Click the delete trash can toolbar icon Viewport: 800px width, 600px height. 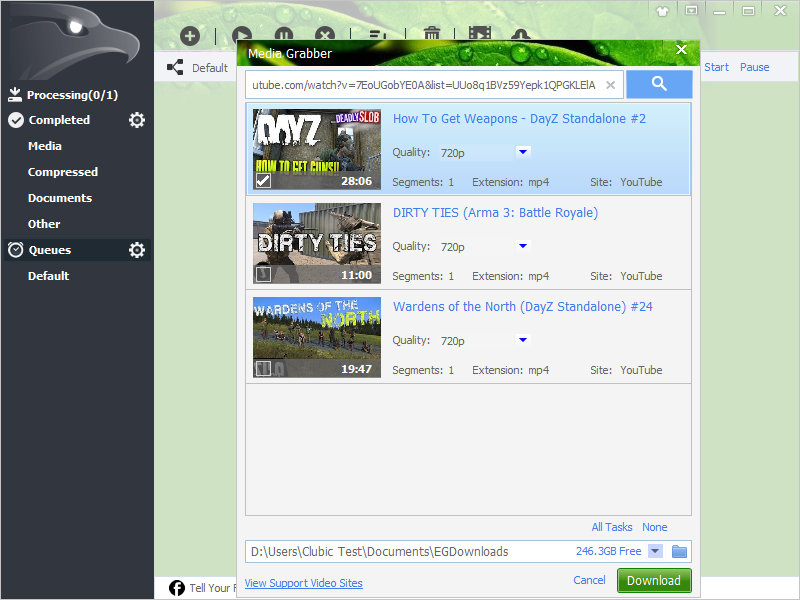432,33
